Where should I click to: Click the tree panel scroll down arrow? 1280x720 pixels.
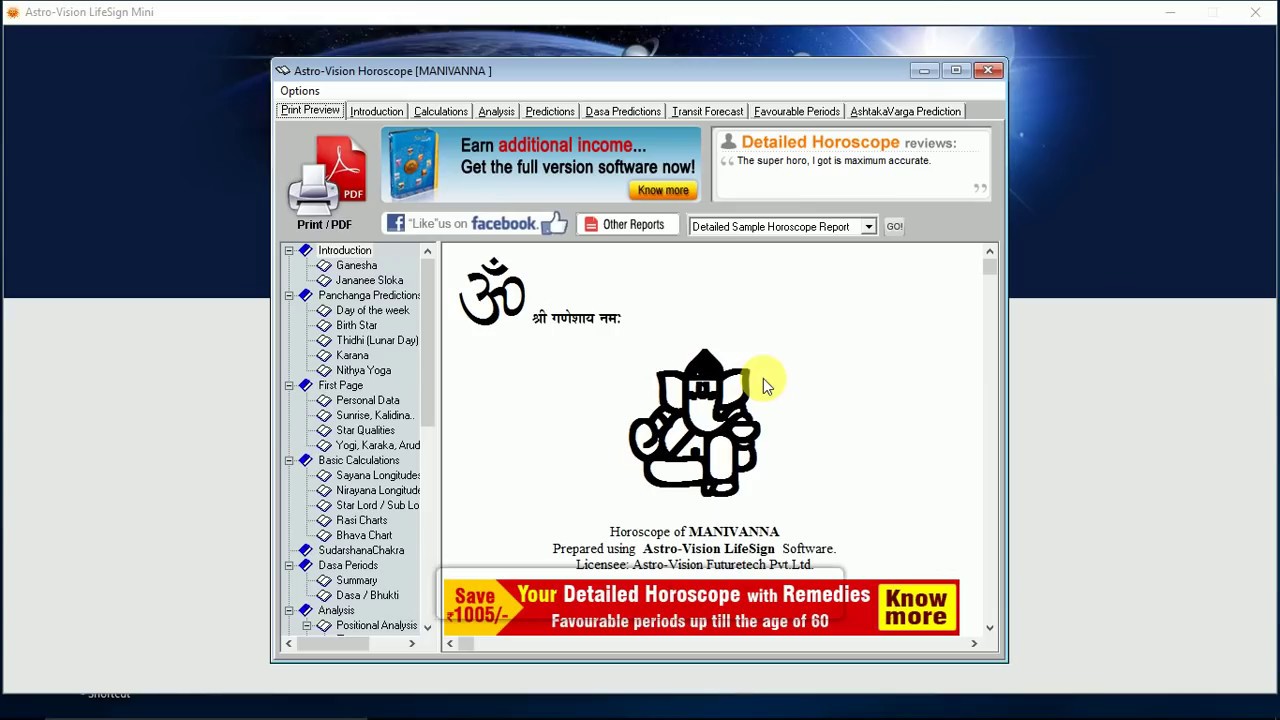(428, 627)
